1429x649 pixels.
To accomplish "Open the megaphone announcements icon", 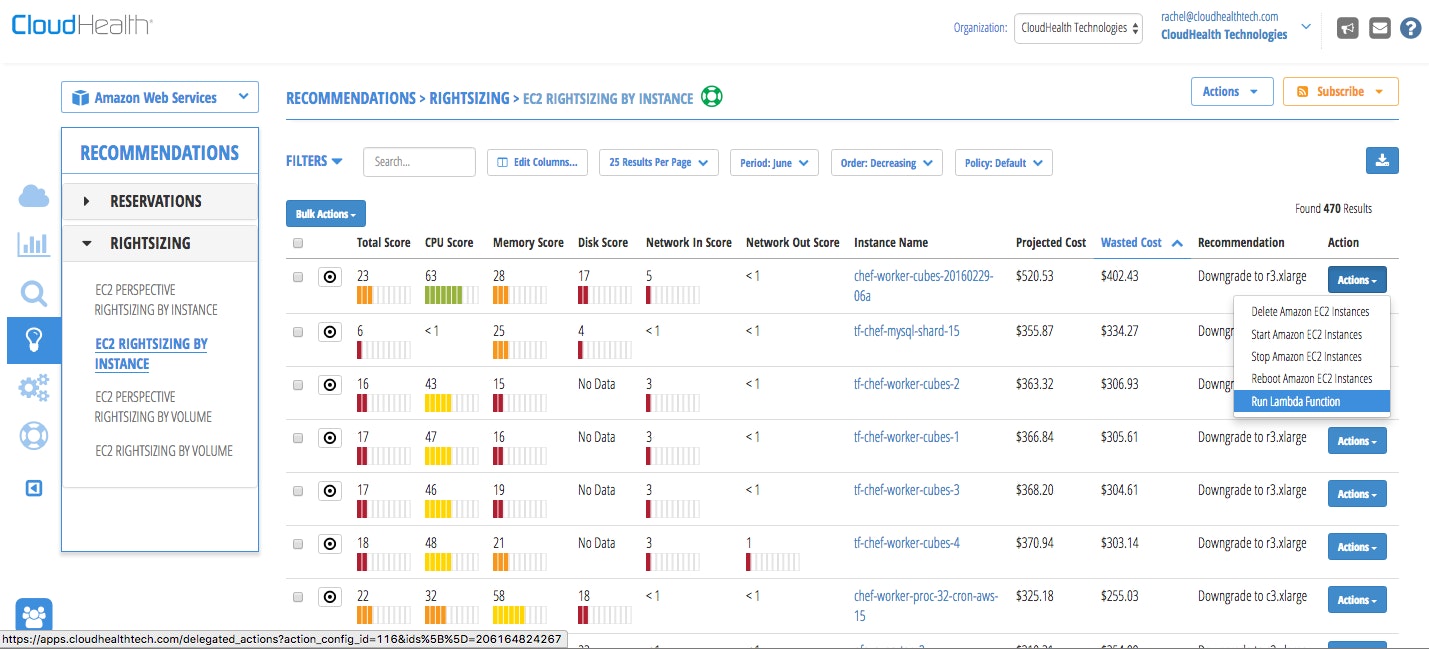I will point(1348,29).
